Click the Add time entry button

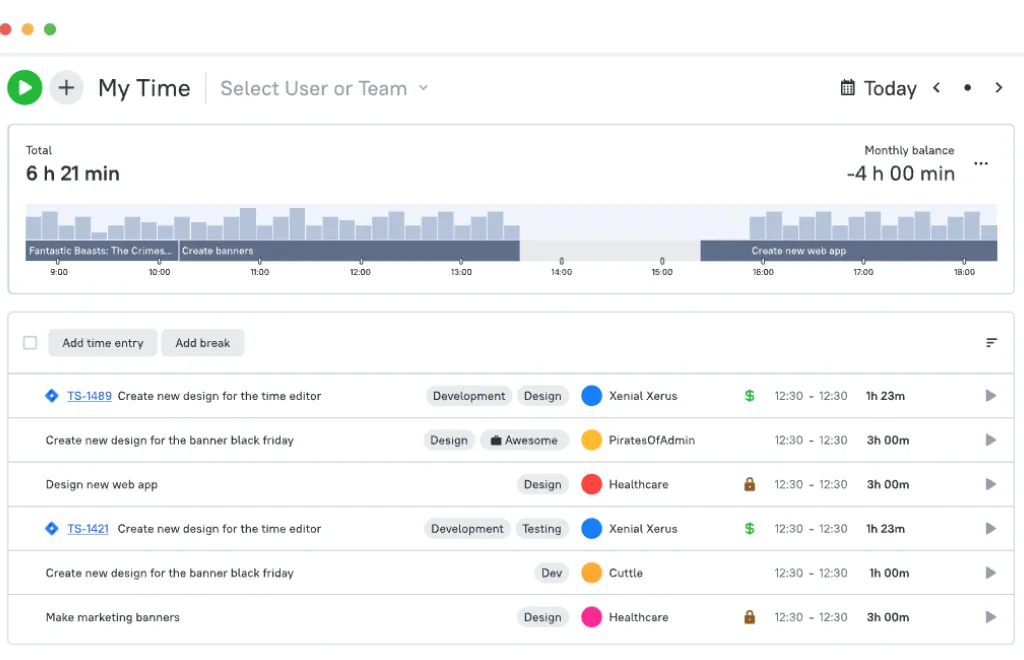click(103, 343)
